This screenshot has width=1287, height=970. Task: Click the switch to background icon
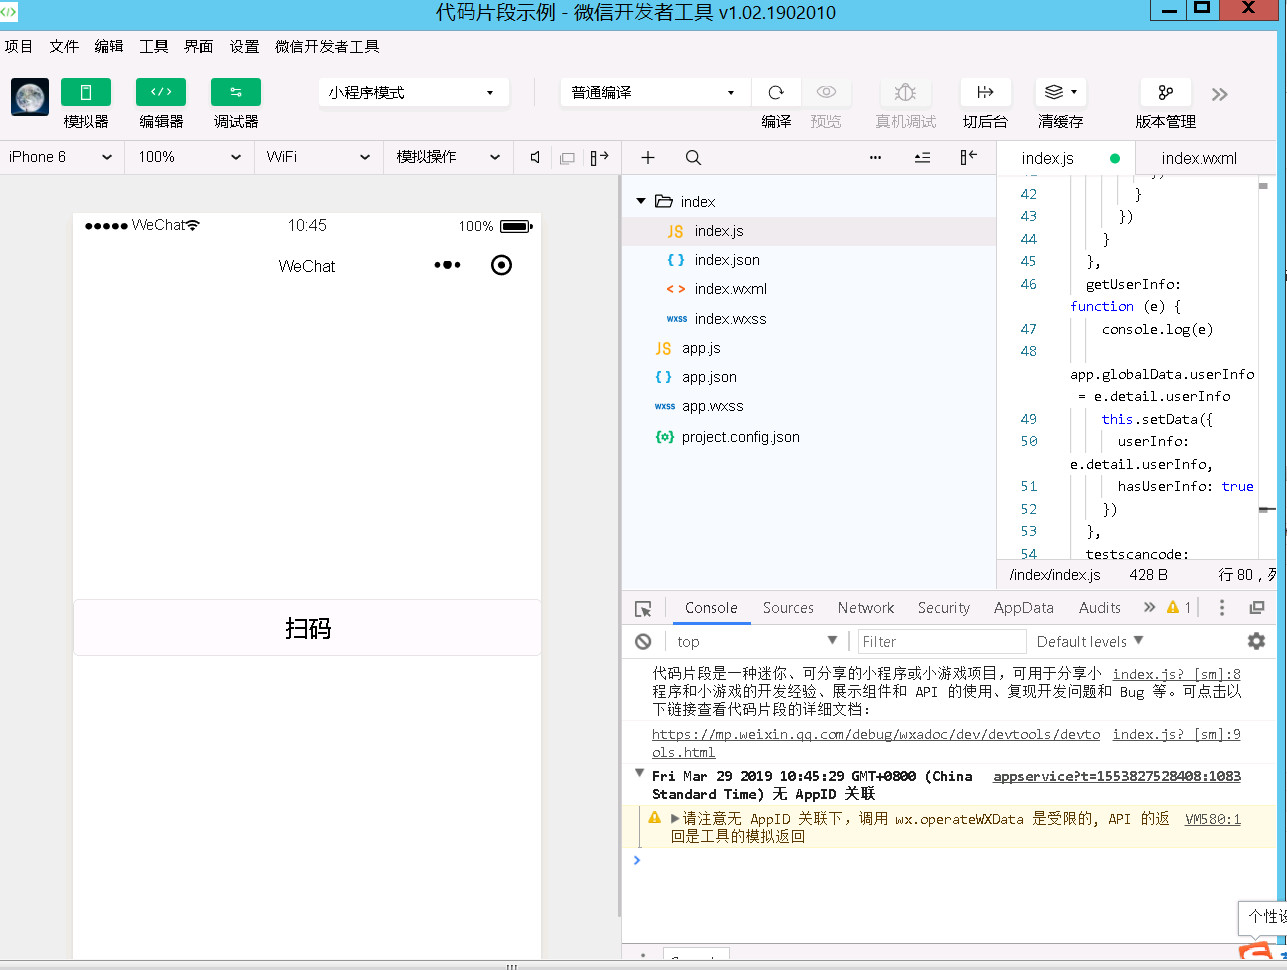[x=985, y=92]
